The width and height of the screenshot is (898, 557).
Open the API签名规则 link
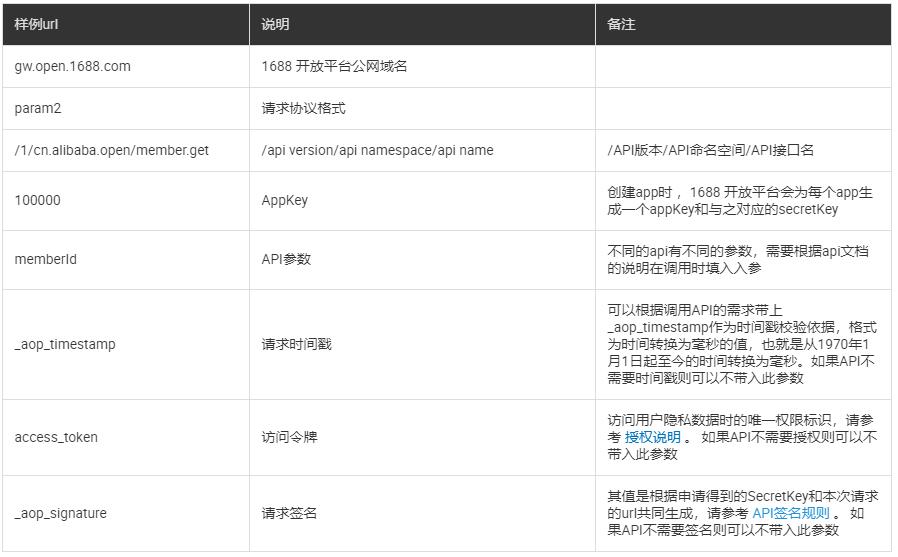(791, 513)
